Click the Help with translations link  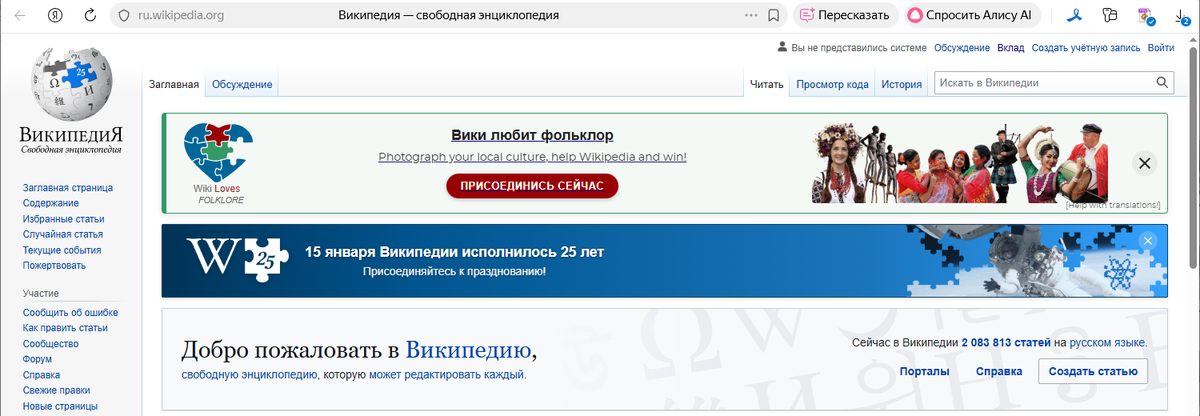1113,205
